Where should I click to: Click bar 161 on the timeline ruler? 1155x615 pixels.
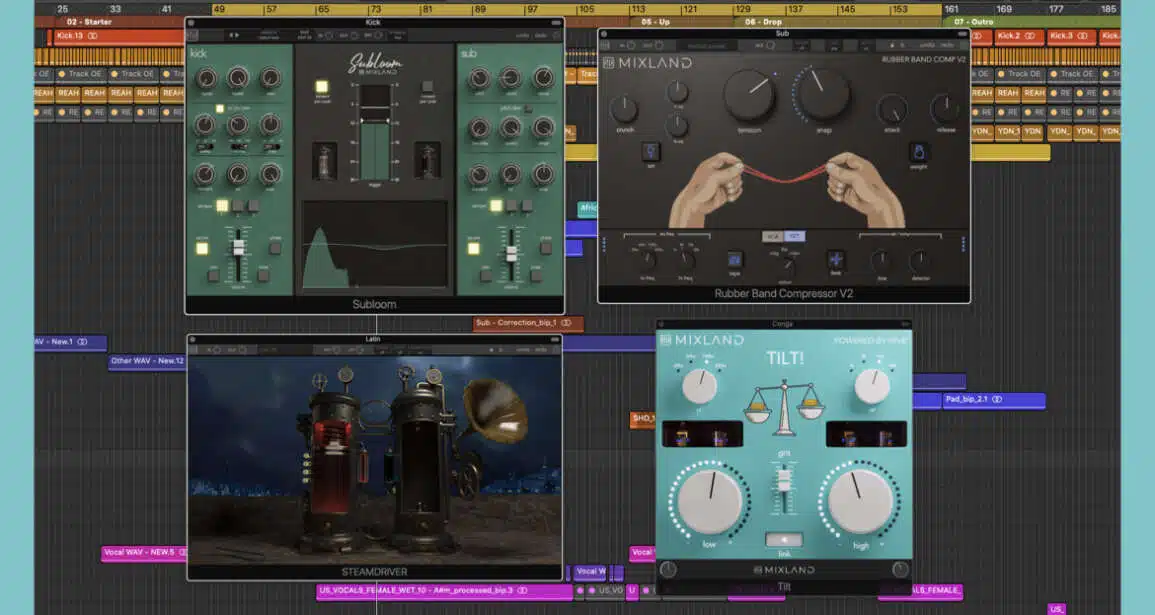(x=952, y=10)
